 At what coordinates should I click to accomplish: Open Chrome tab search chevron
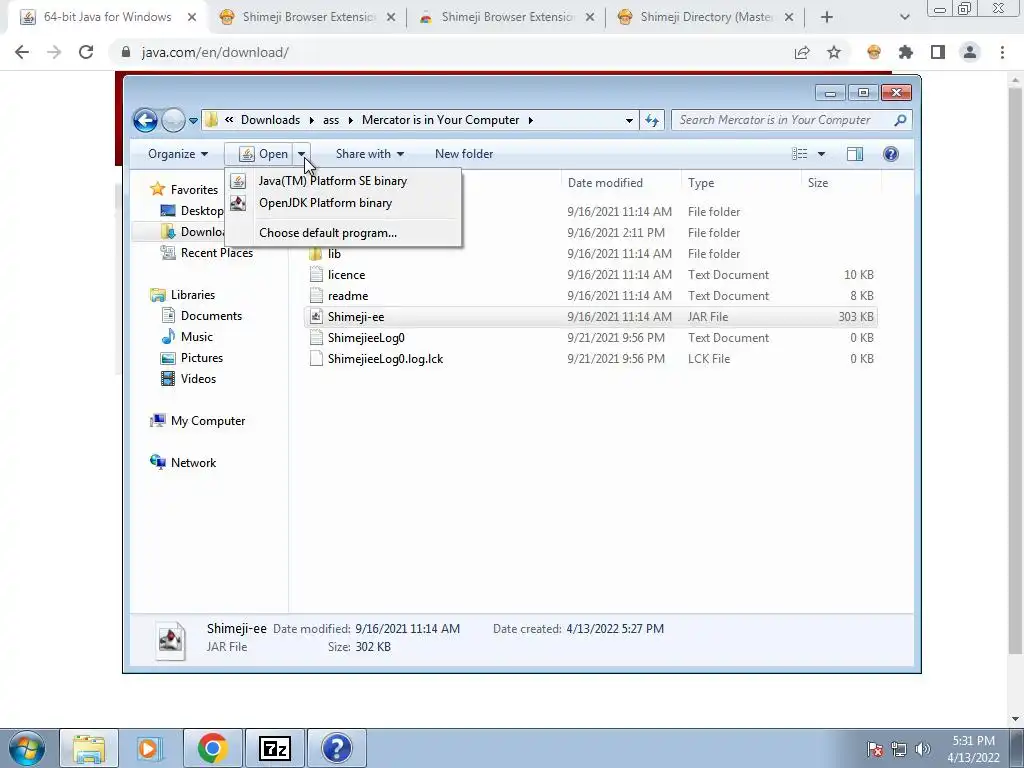(904, 18)
